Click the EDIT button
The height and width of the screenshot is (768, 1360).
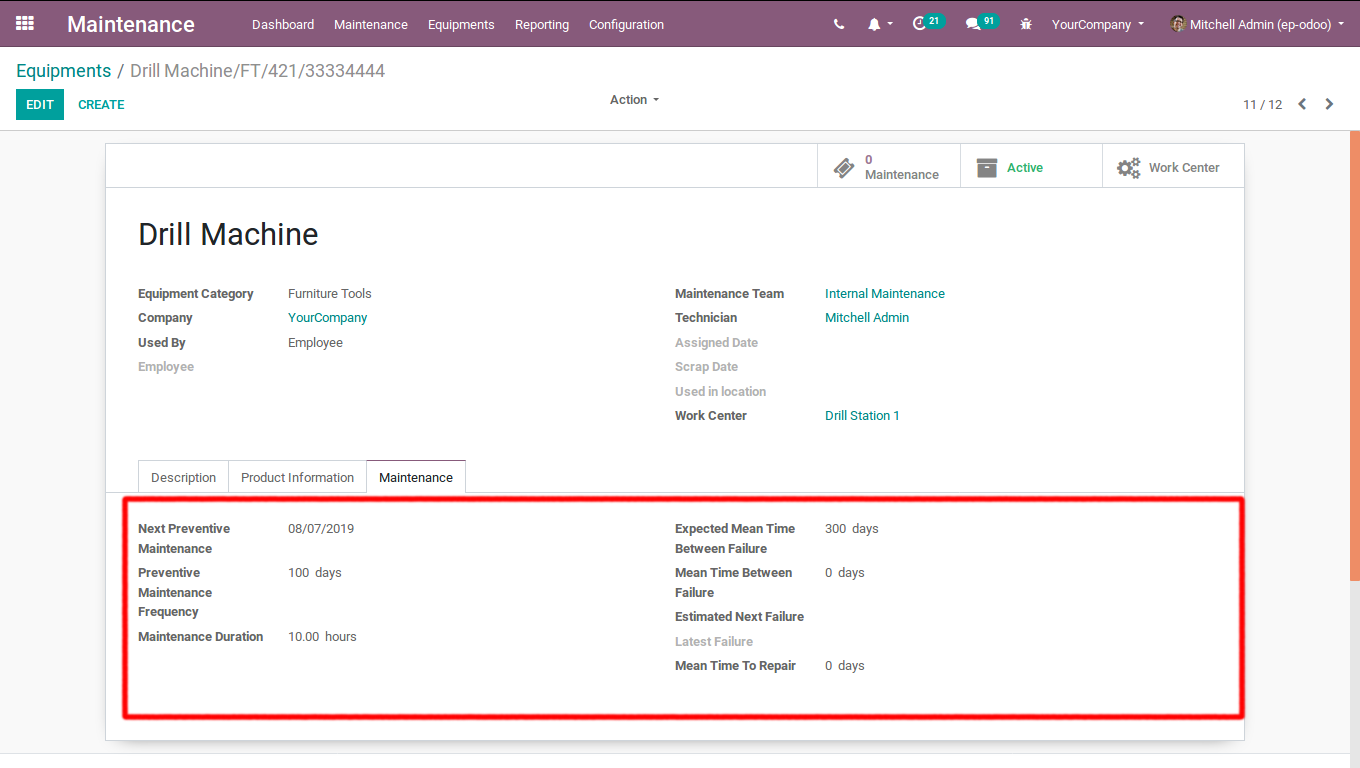tap(40, 104)
